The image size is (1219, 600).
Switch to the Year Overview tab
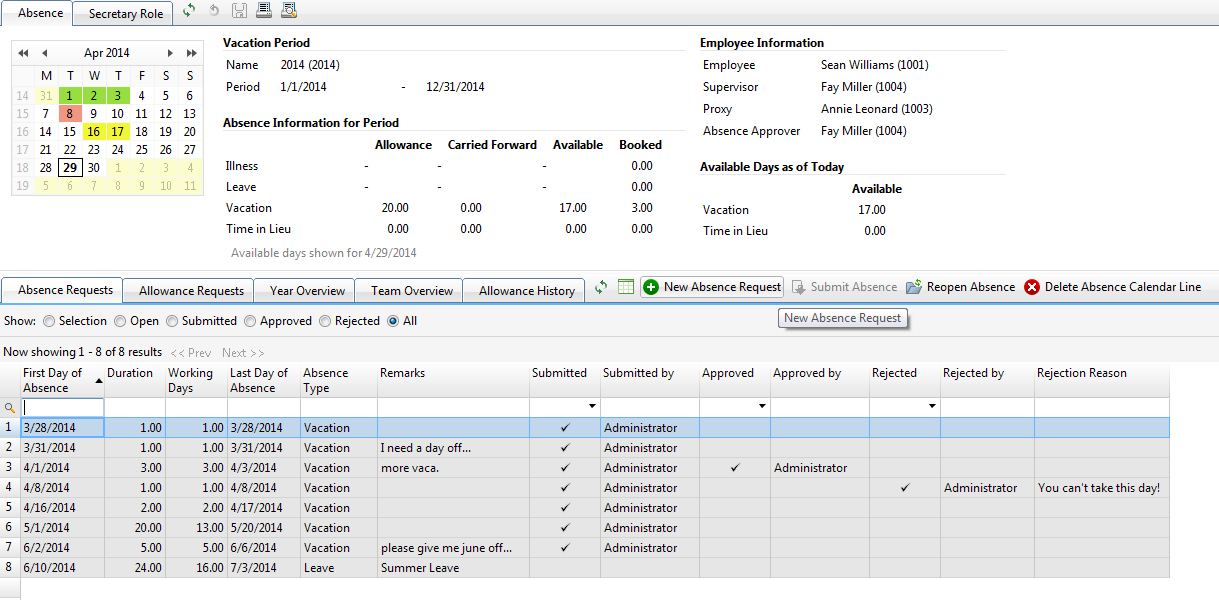[x=307, y=290]
